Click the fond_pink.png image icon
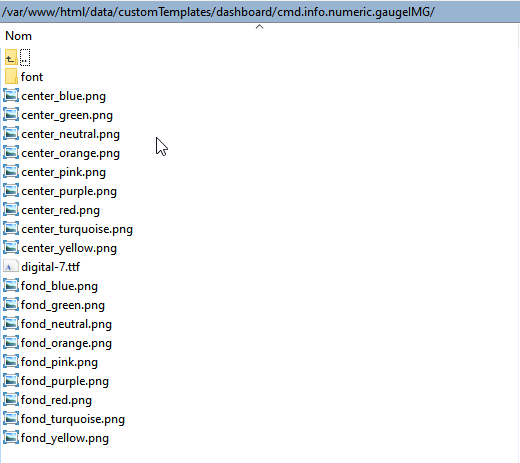520x463 pixels. pyautogui.click(x=11, y=362)
